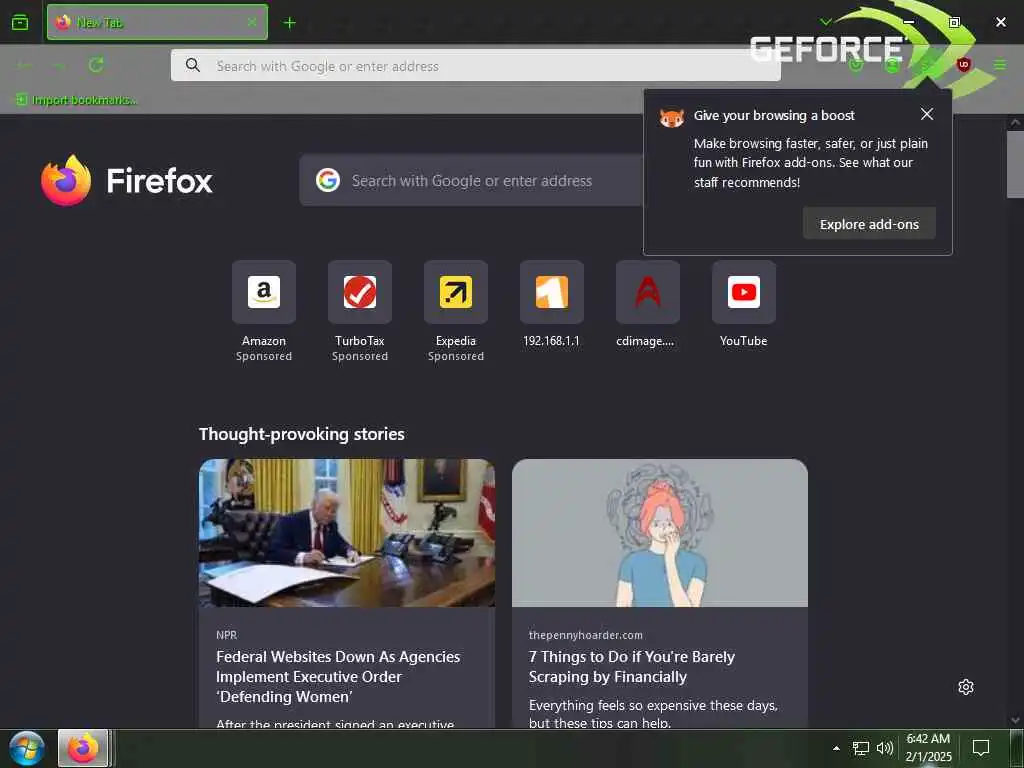Open a new tab with plus button
Screen dimensions: 1024x768
289,23
